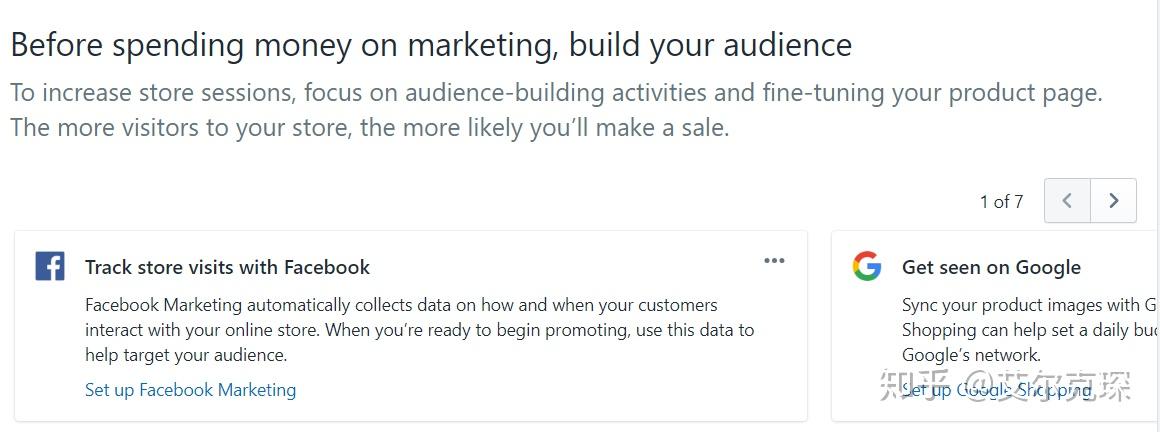Click the Google G logo icon

coord(866,266)
